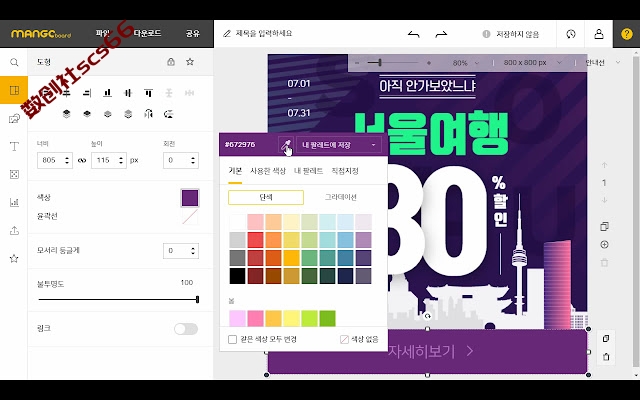
Task: Open the 공유 menu
Action: 193,33
